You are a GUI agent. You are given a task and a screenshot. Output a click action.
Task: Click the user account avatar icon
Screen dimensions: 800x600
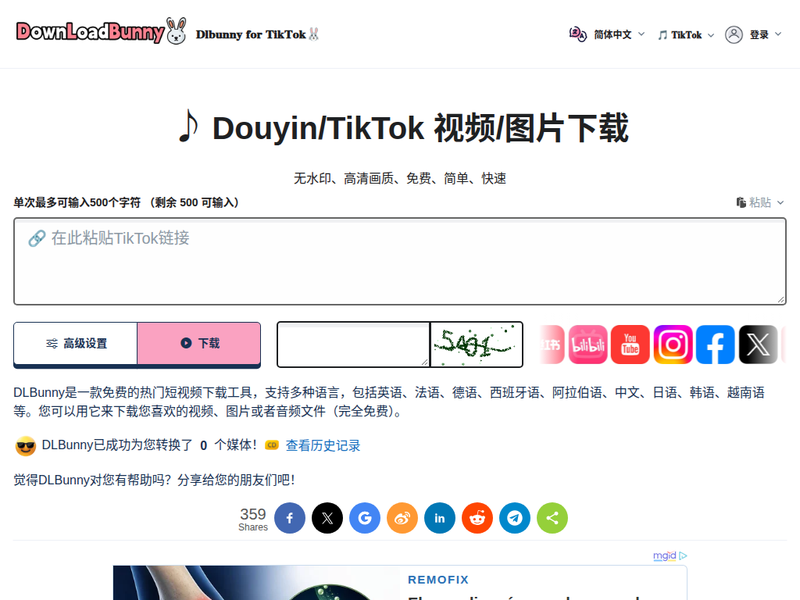pyautogui.click(x=734, y=35)
